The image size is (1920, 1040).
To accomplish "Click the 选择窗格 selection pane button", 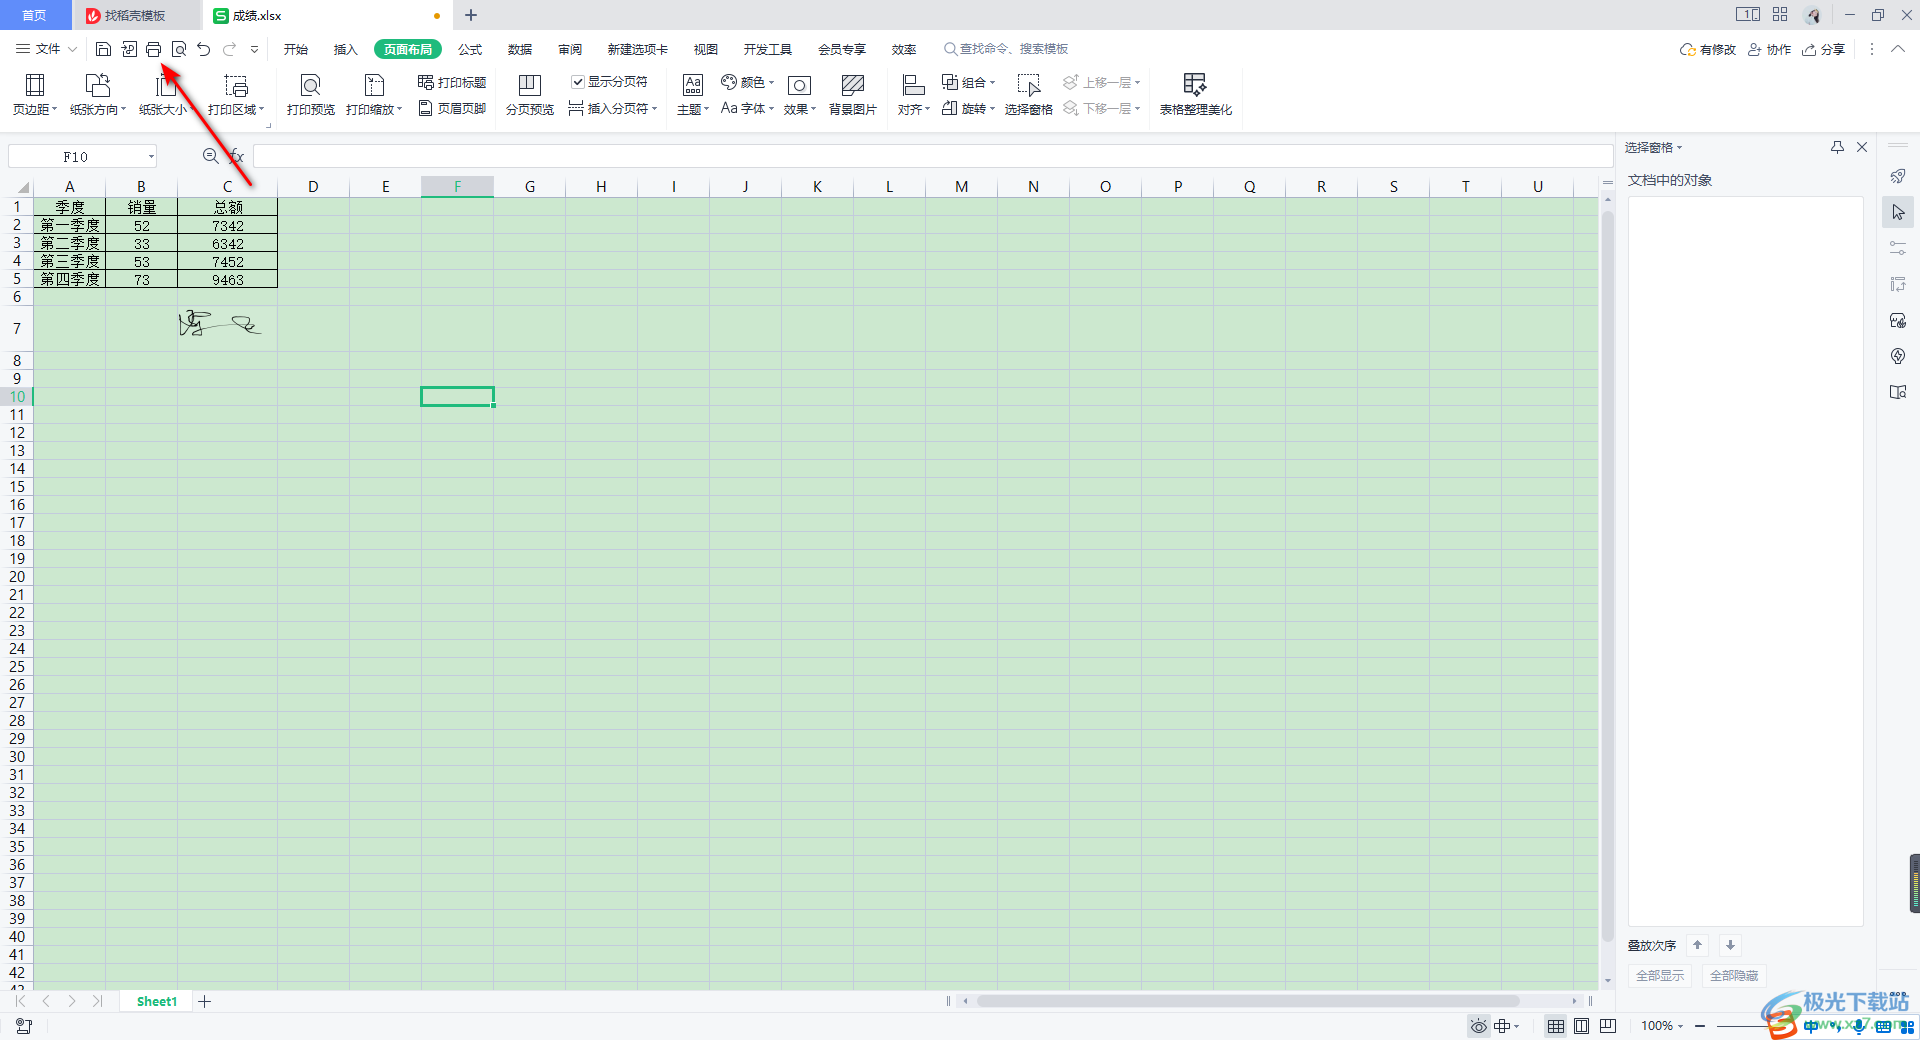I will point(1029,95).
